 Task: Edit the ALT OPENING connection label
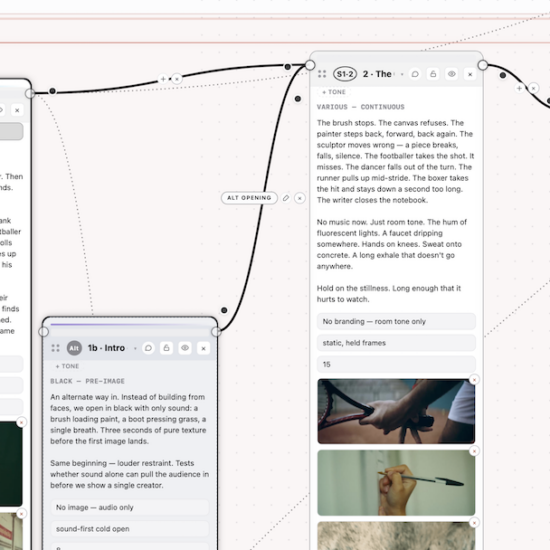(x=286, y=198)
